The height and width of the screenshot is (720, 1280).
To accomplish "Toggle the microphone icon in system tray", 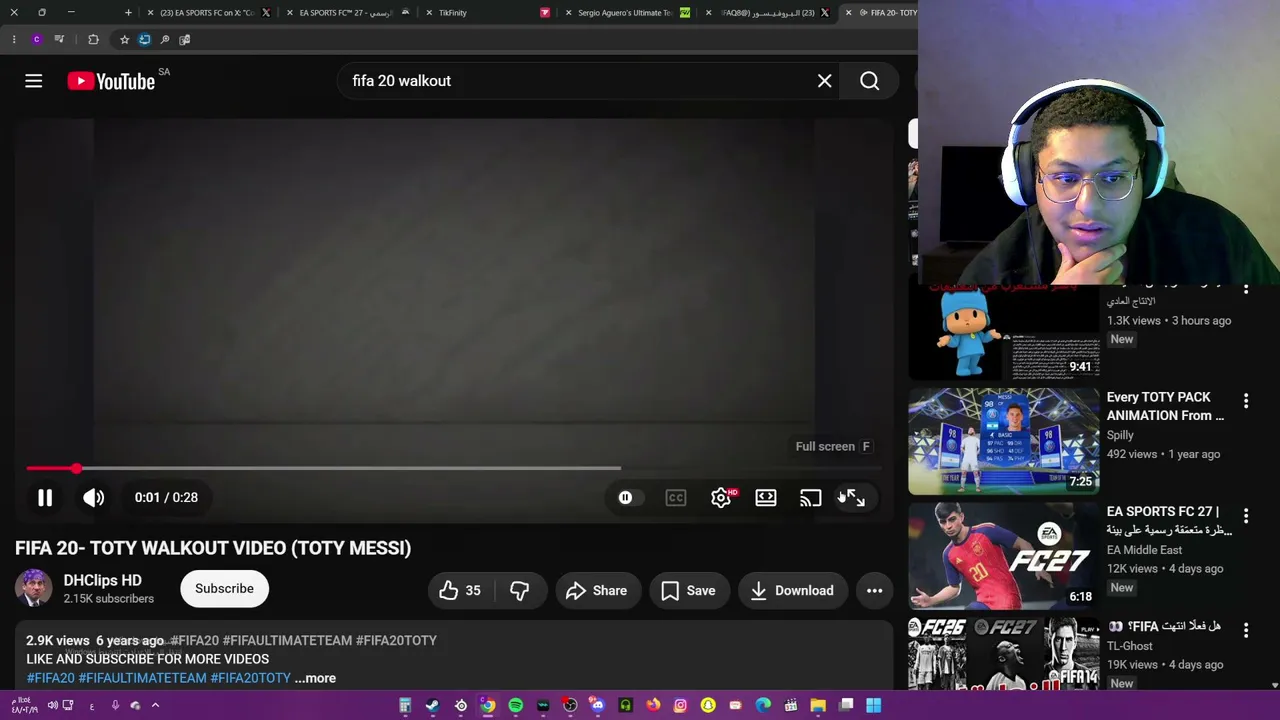I will point(115,705).
